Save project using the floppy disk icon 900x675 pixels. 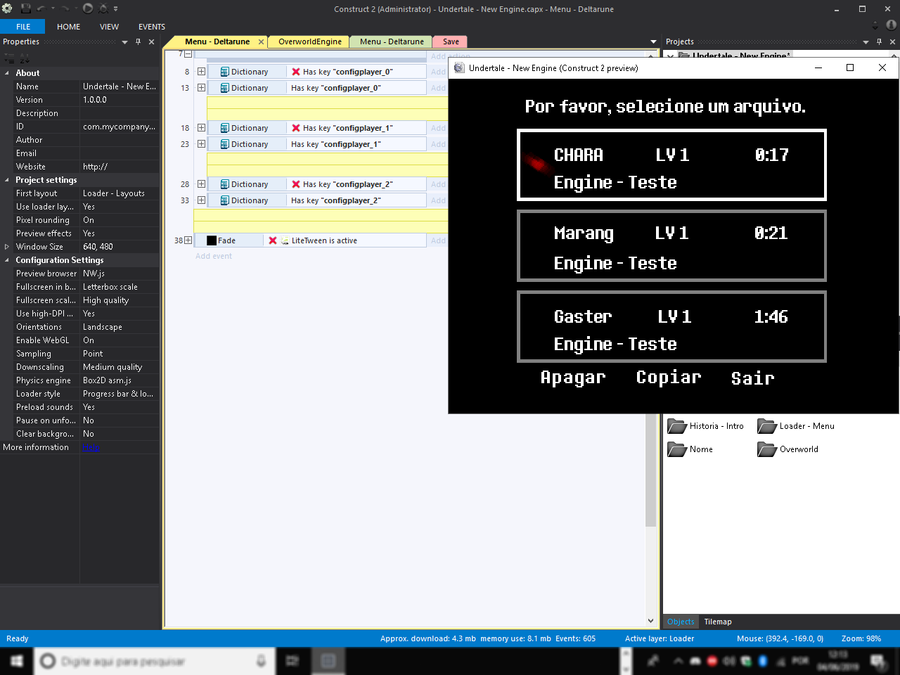pos(26,9)
